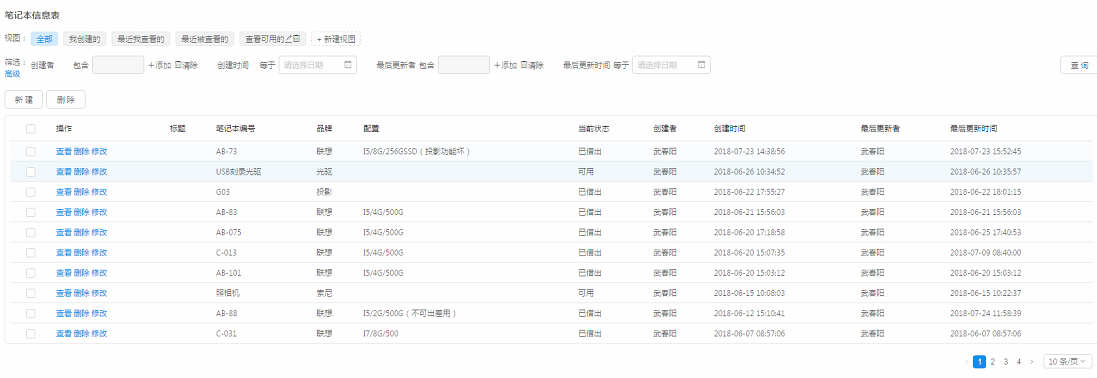Click the 配置 cell I5/2G/500G（不可出差用）

click(x=410, y=314)
